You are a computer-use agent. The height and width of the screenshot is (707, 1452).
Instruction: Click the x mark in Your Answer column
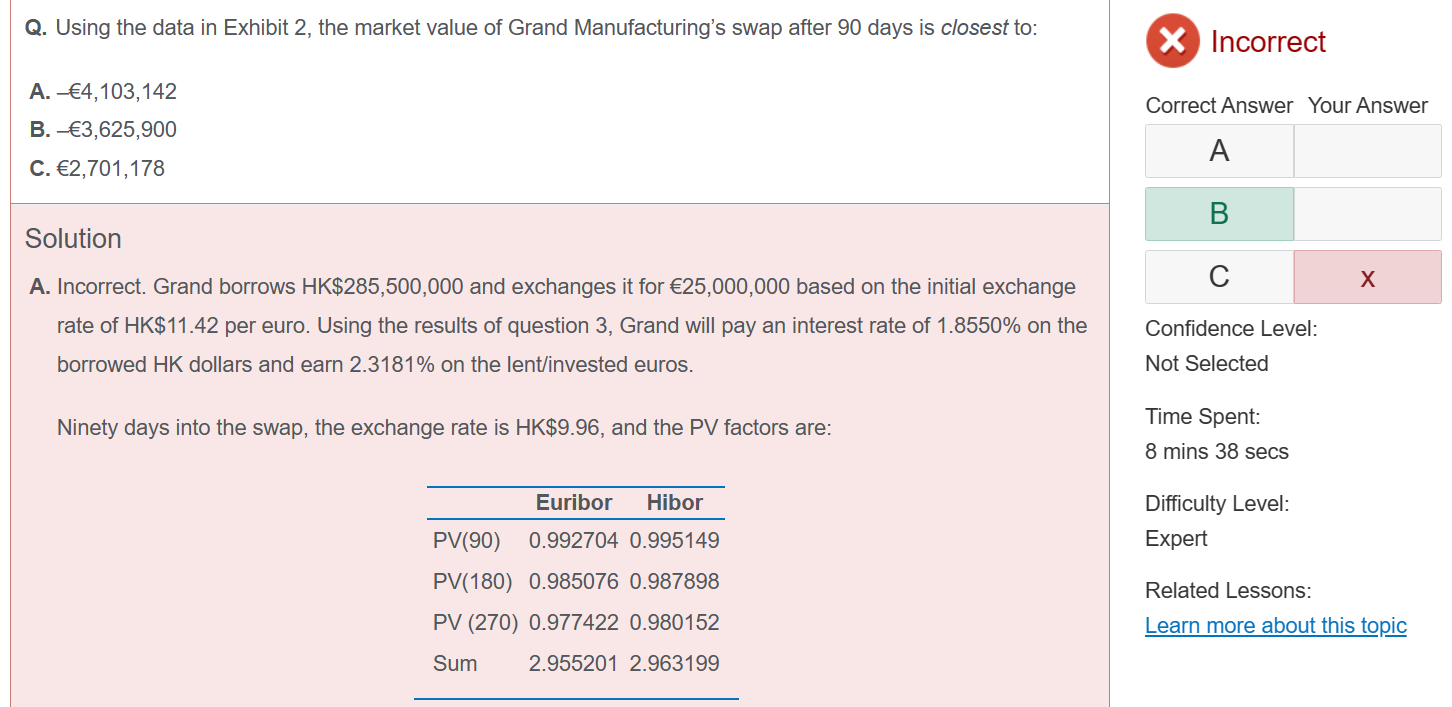1367,277
